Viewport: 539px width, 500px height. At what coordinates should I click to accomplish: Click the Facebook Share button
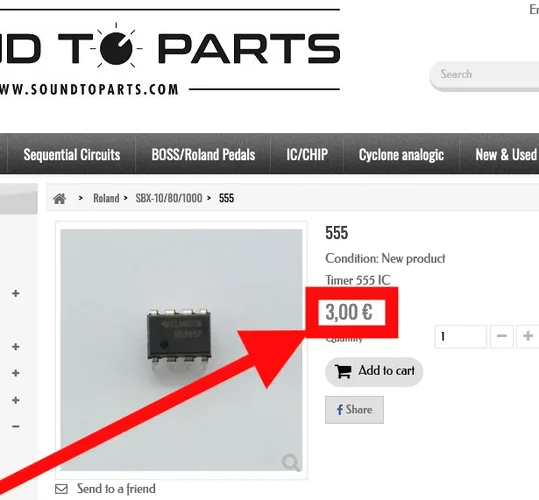[354, 410]
